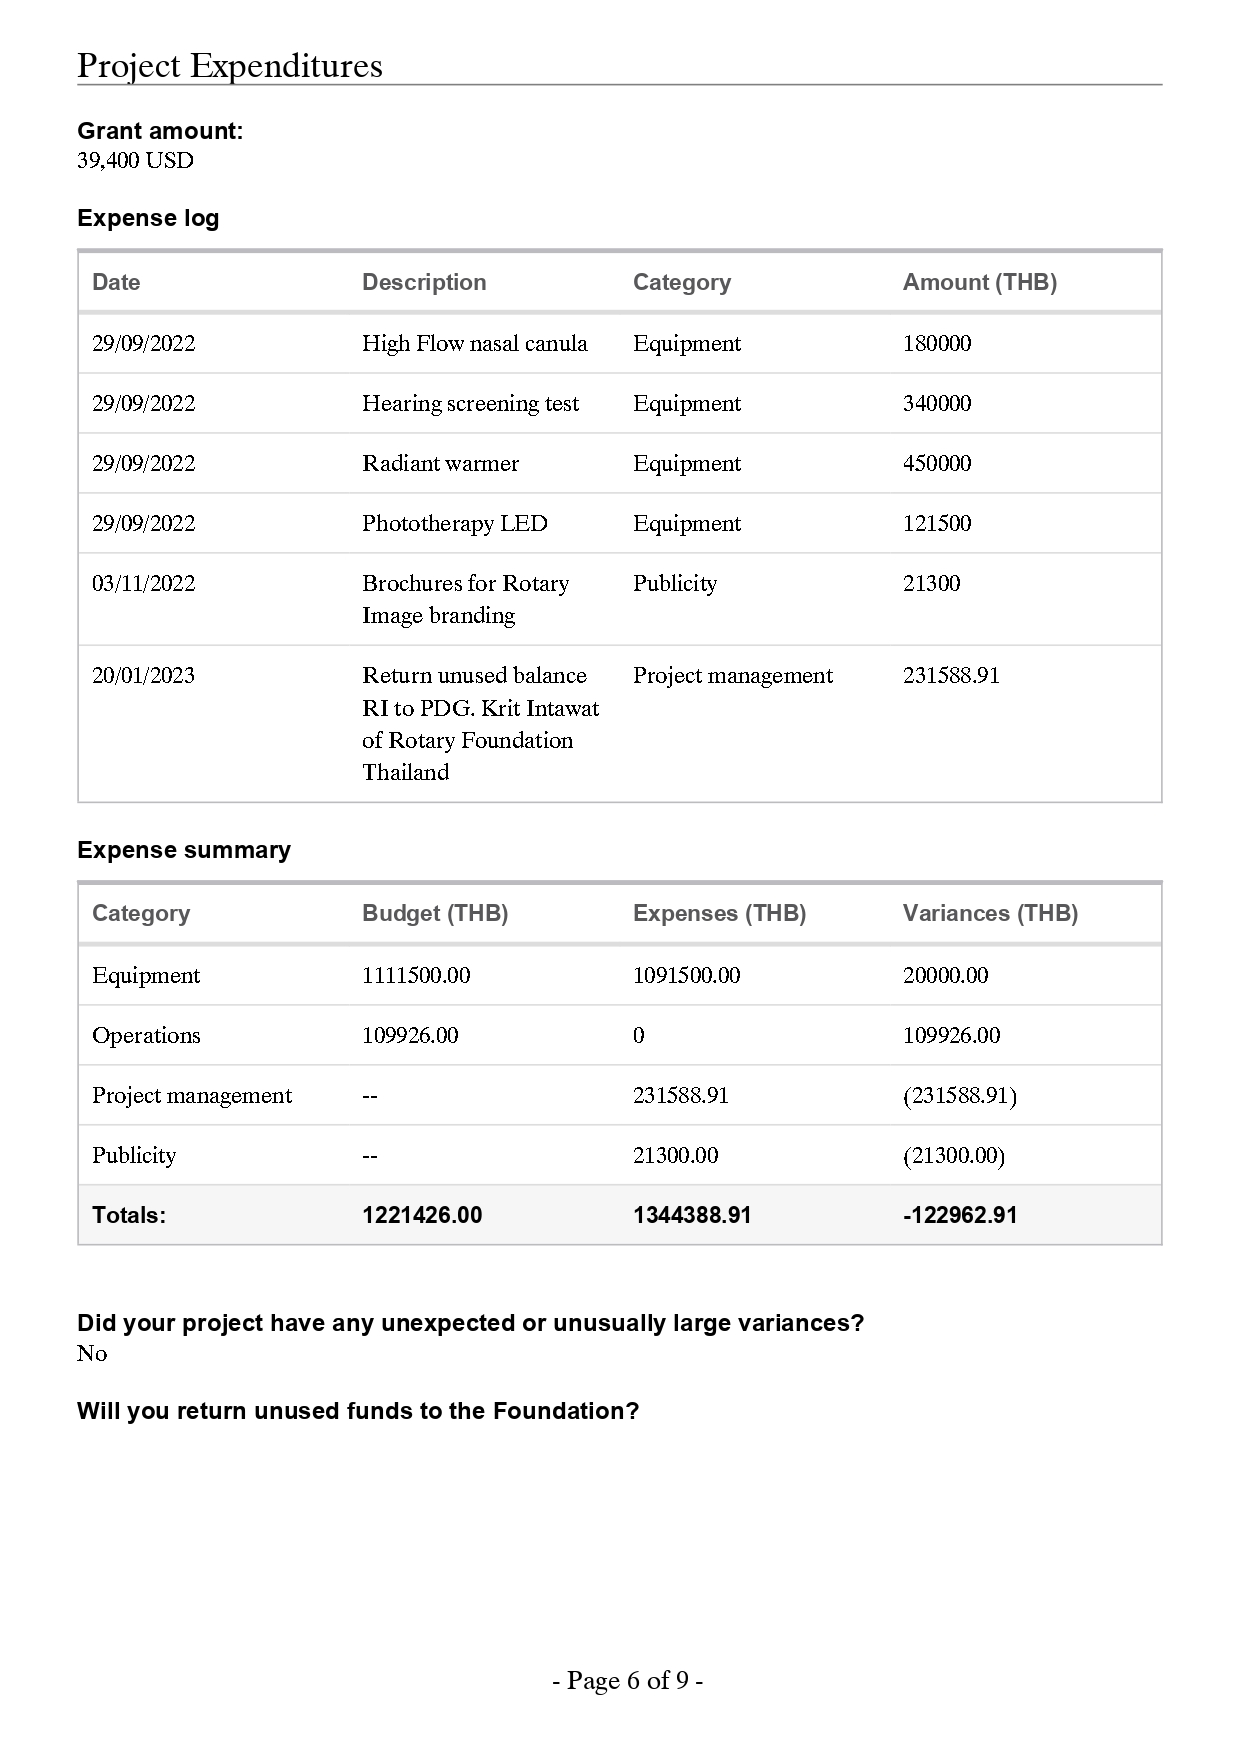Click the Phototherapy LED description cell

[454, 523]
